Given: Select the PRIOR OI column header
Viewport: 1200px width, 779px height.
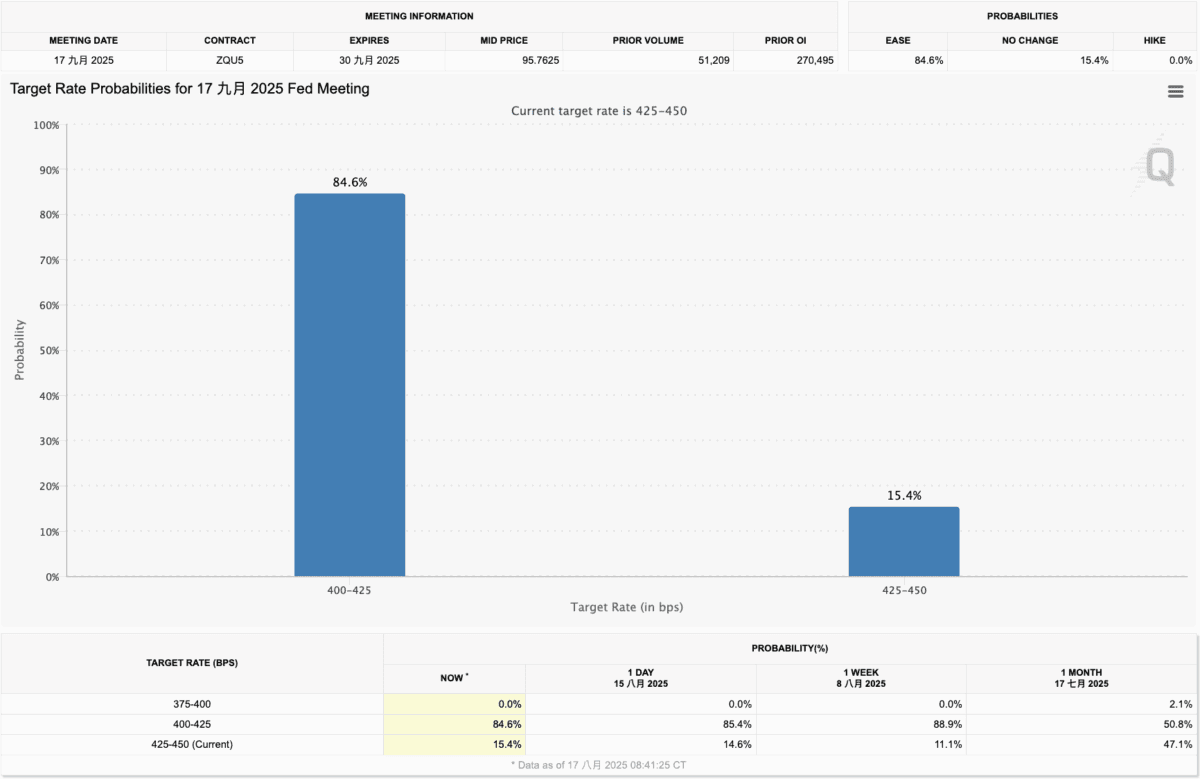Looking at the screenshot, I should pos(786,41).
